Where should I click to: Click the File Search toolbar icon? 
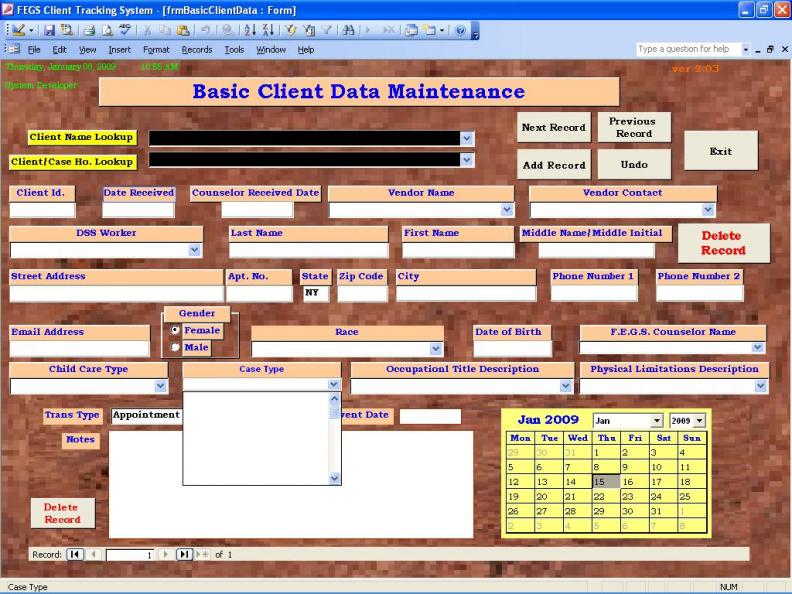coord(67,30)
